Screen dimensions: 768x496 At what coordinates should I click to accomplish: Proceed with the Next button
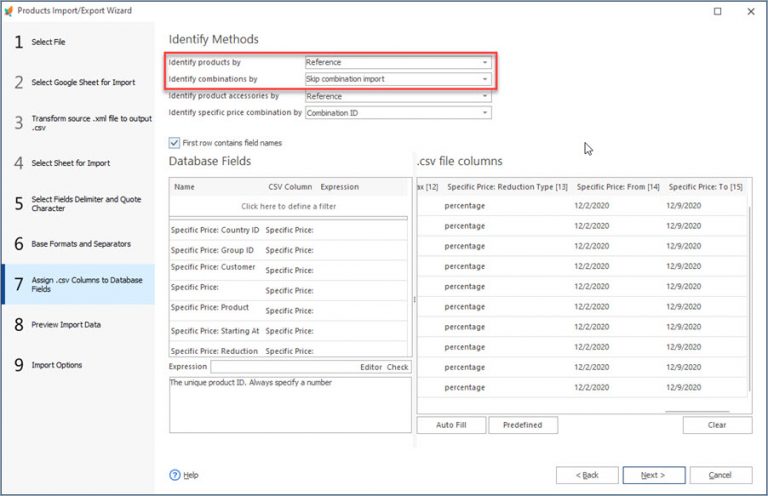tap(651, 474)
